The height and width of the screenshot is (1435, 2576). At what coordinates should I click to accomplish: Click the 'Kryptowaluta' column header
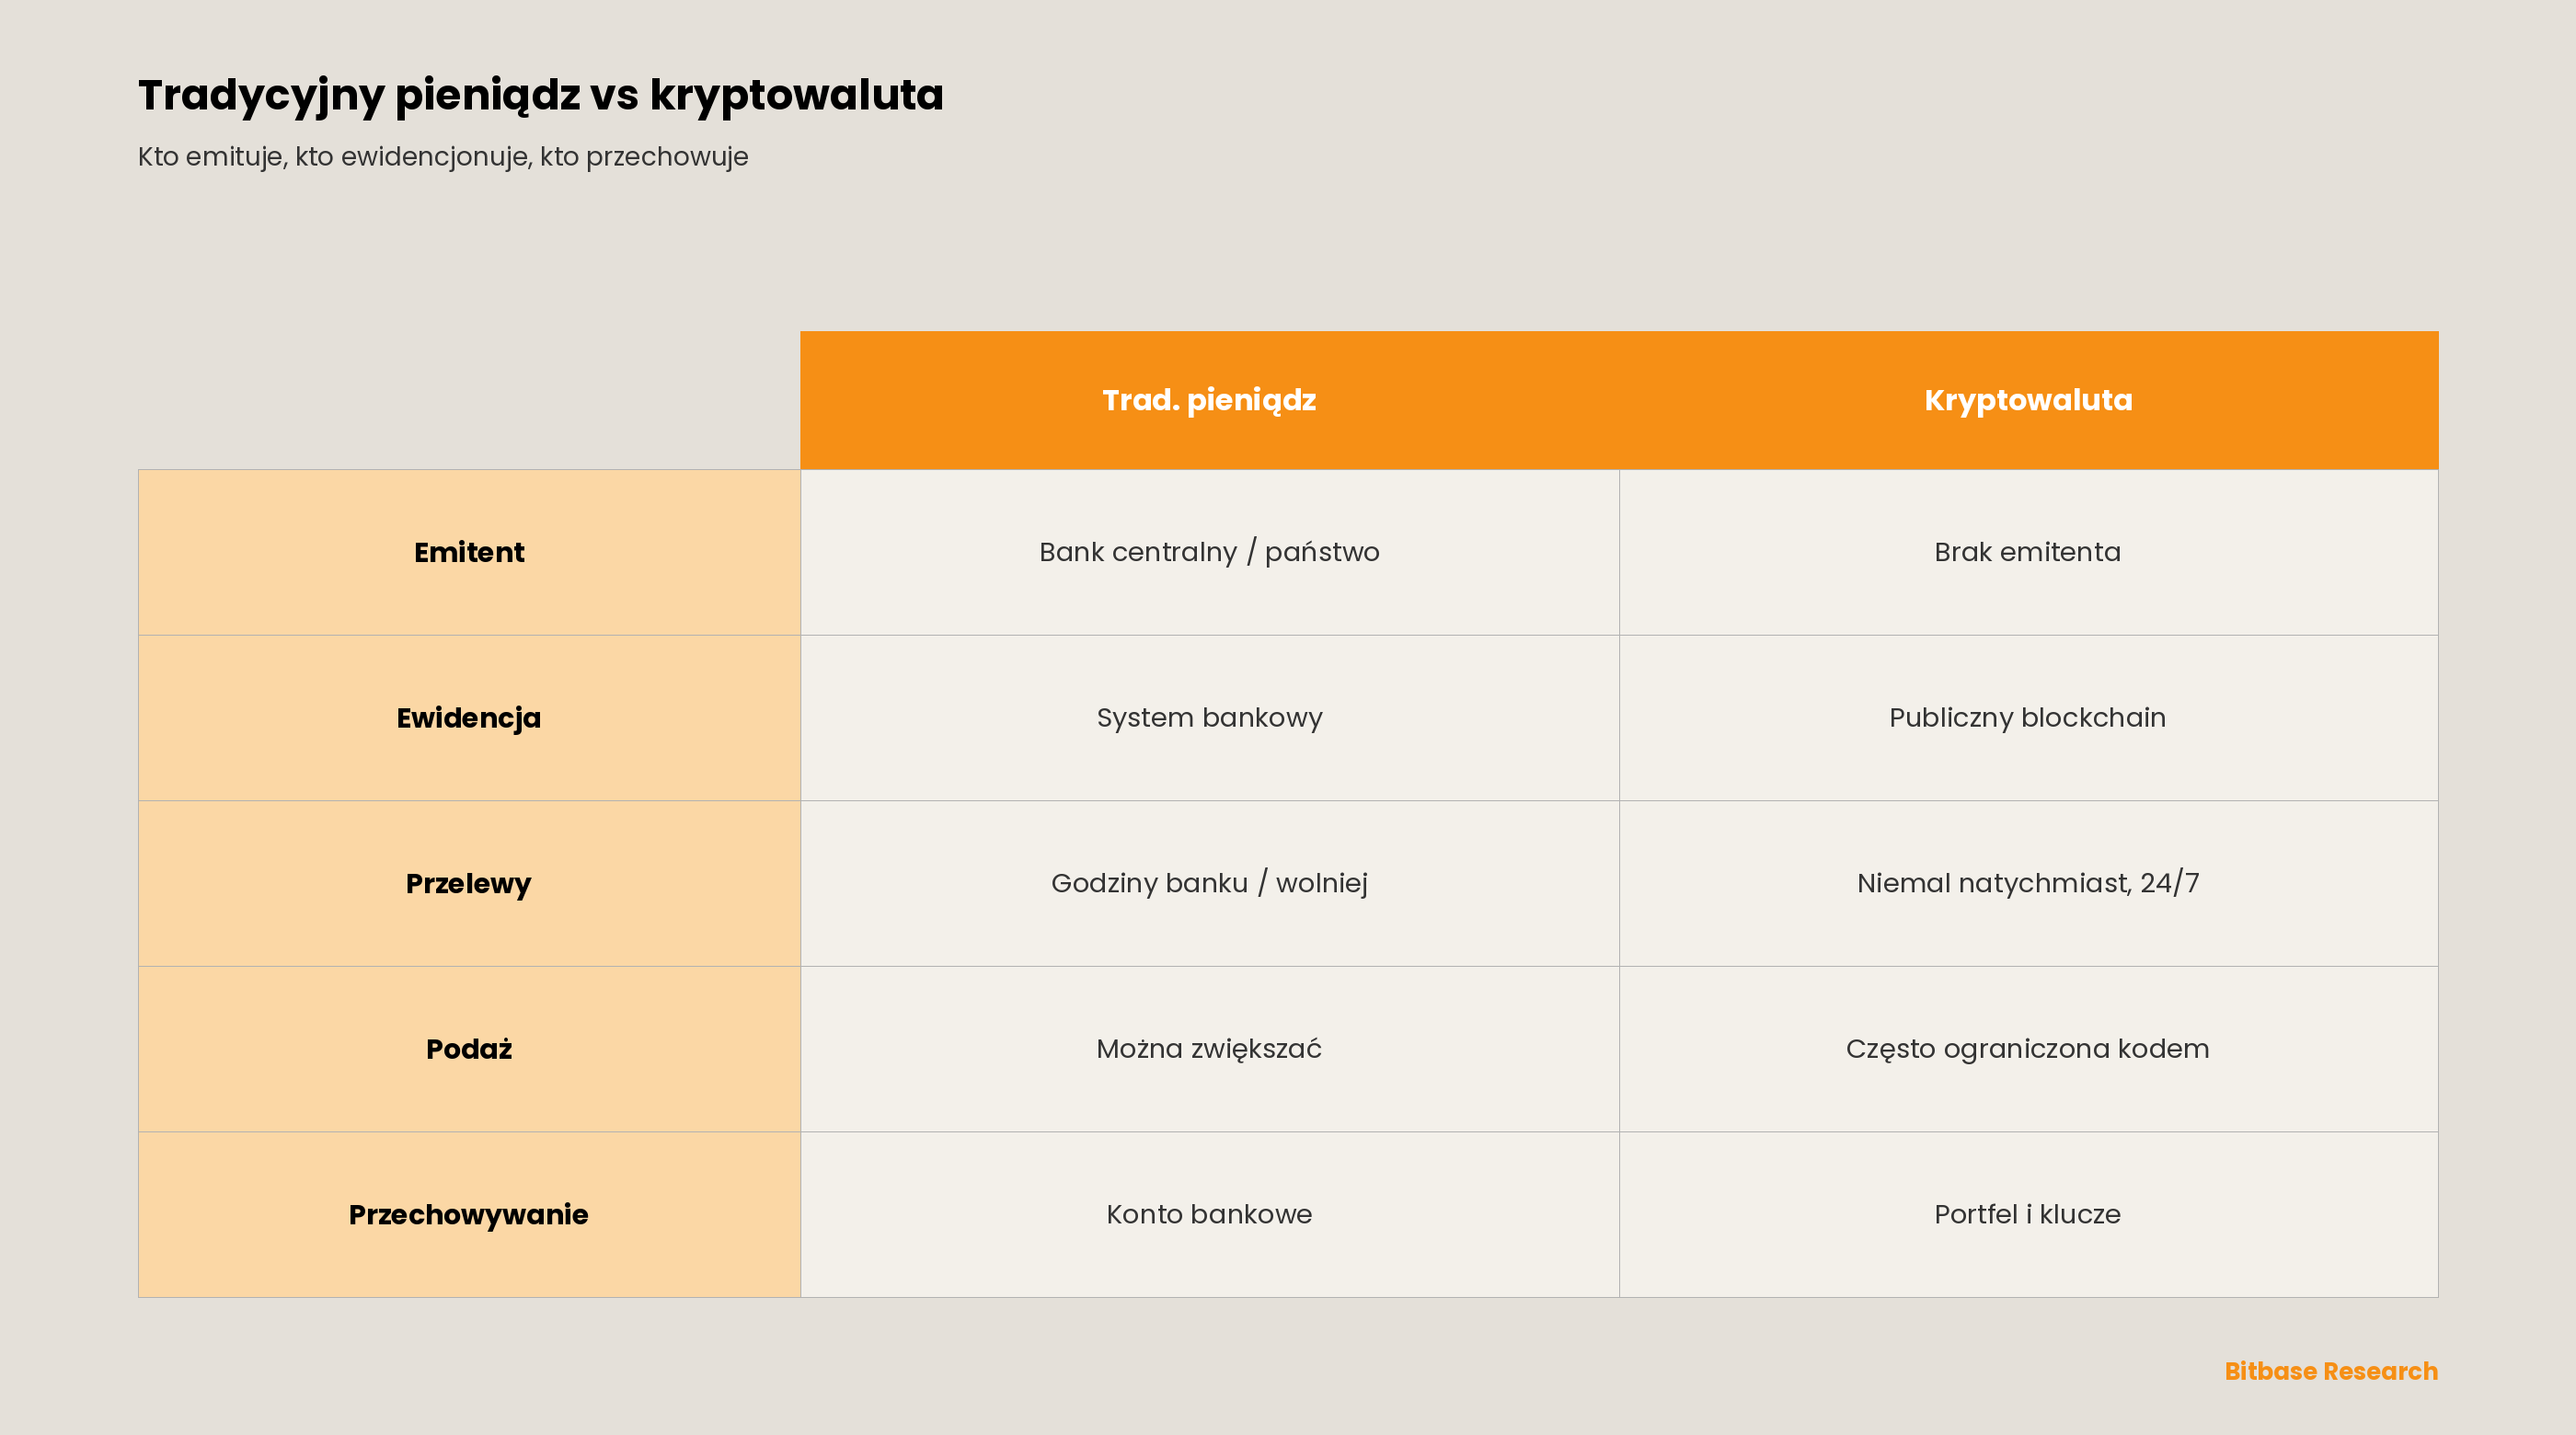(2028, 400)
